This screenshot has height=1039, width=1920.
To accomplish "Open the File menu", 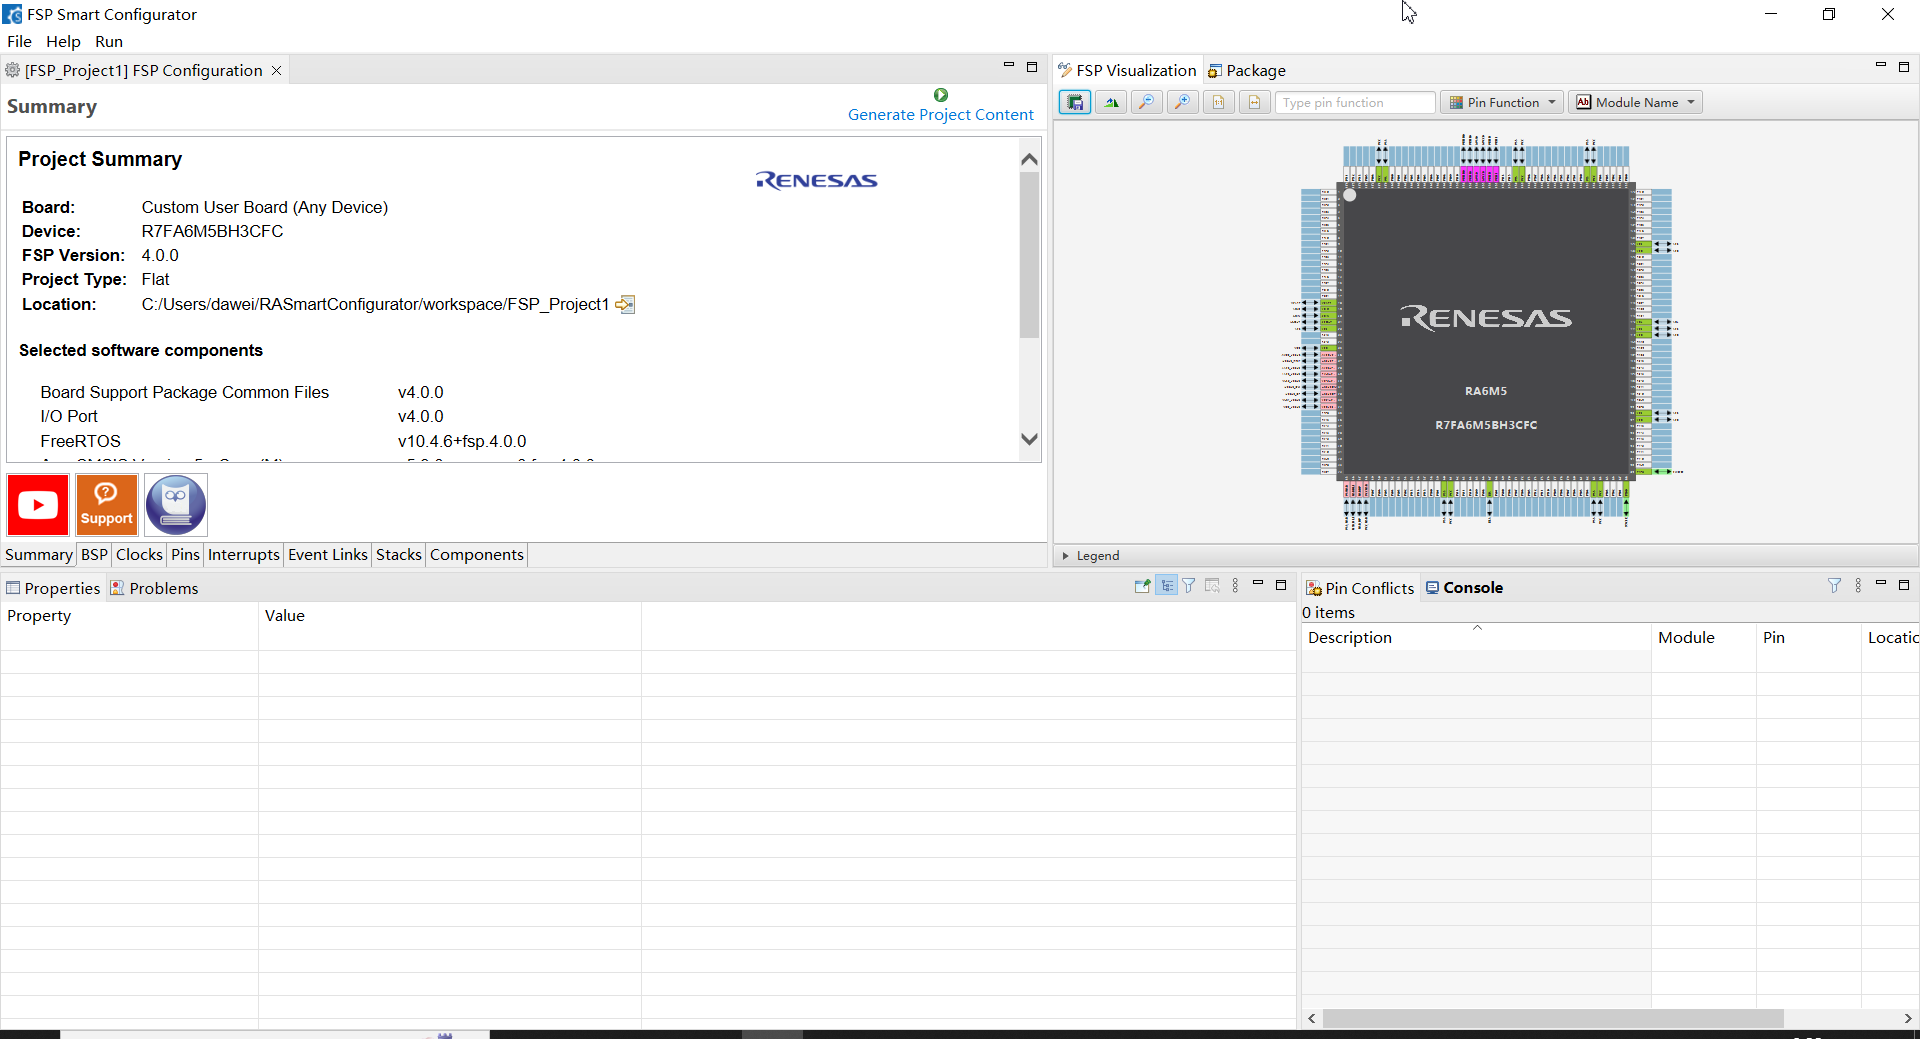I will (19, 41).
